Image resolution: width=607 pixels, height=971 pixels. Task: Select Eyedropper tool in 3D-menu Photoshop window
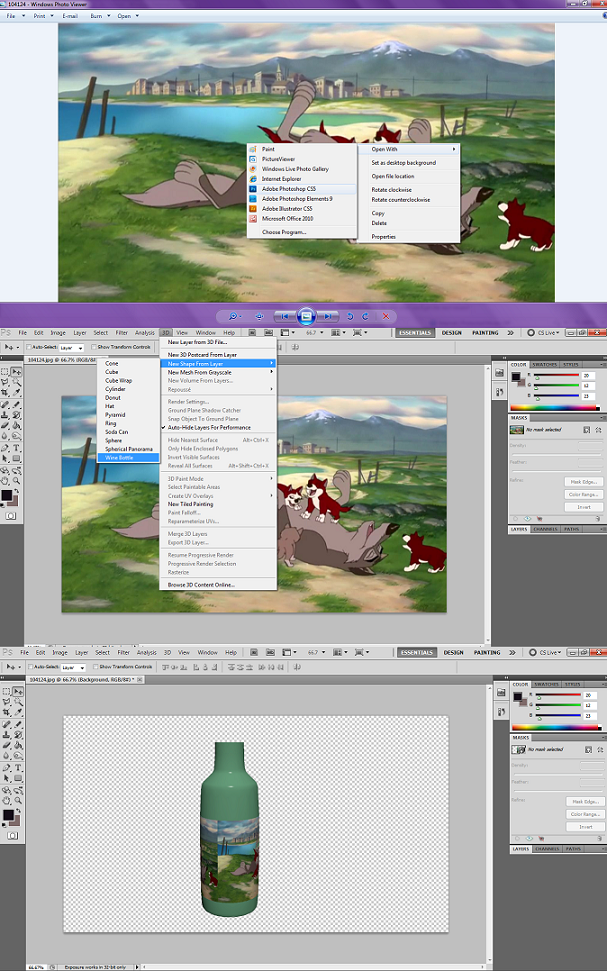pos(17,393)
